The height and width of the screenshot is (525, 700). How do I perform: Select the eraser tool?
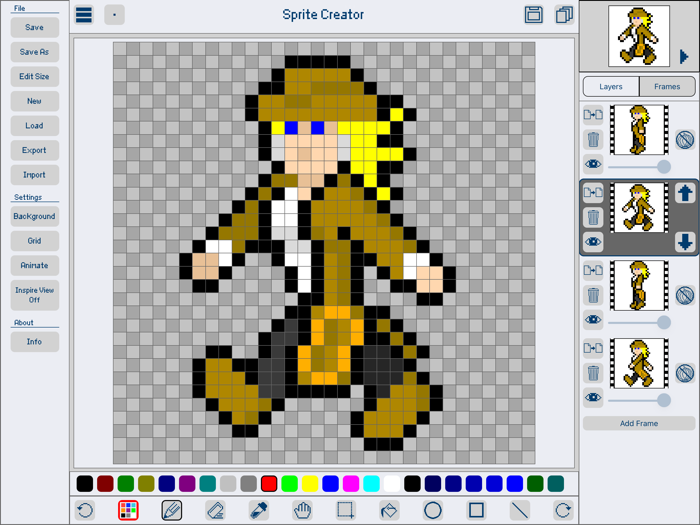click(215, 510)
